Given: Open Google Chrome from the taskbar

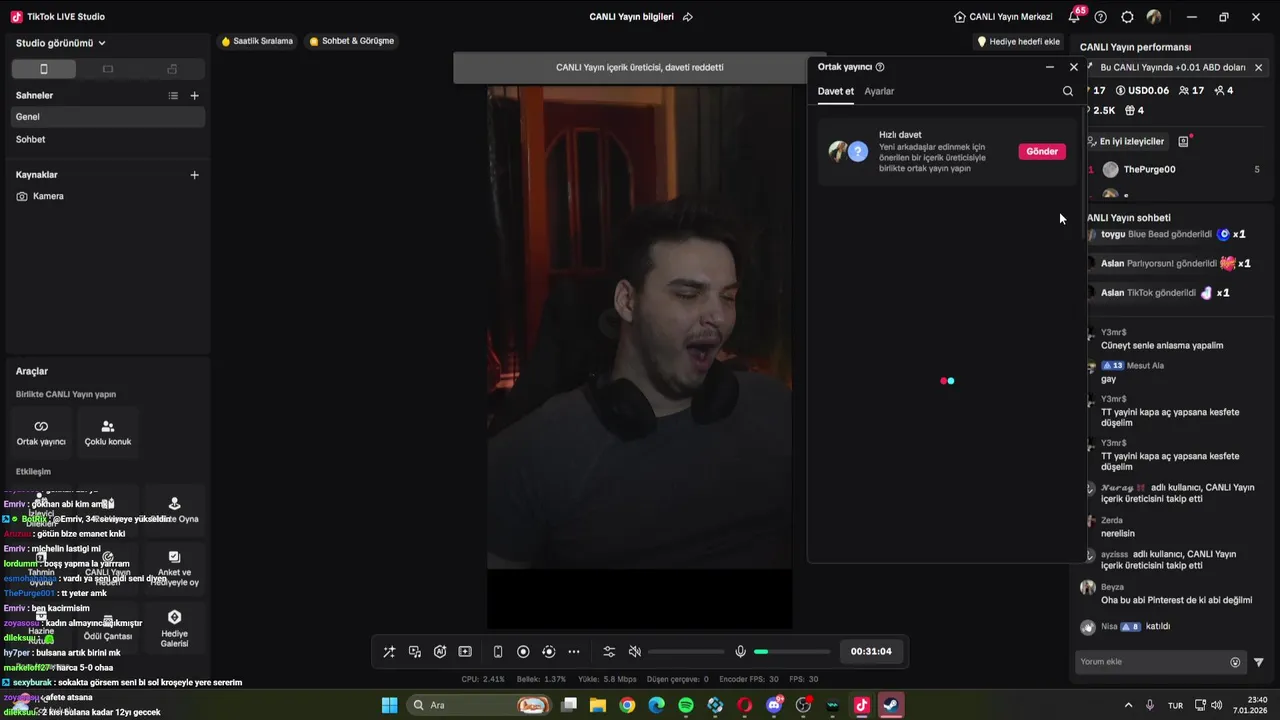Looking at the screenshot, I should (x=627, y=705).
